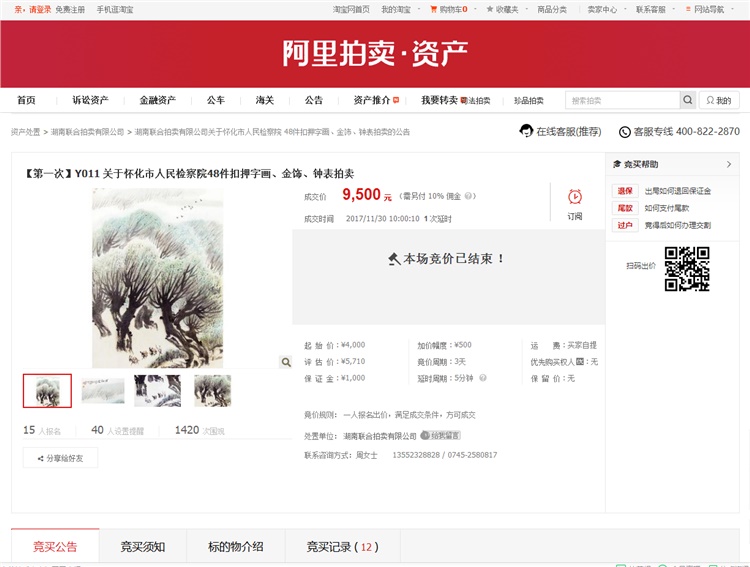The image size is (750, 567).
Task: Open the 珍品拍卖 navigation link
Action: 529,100
